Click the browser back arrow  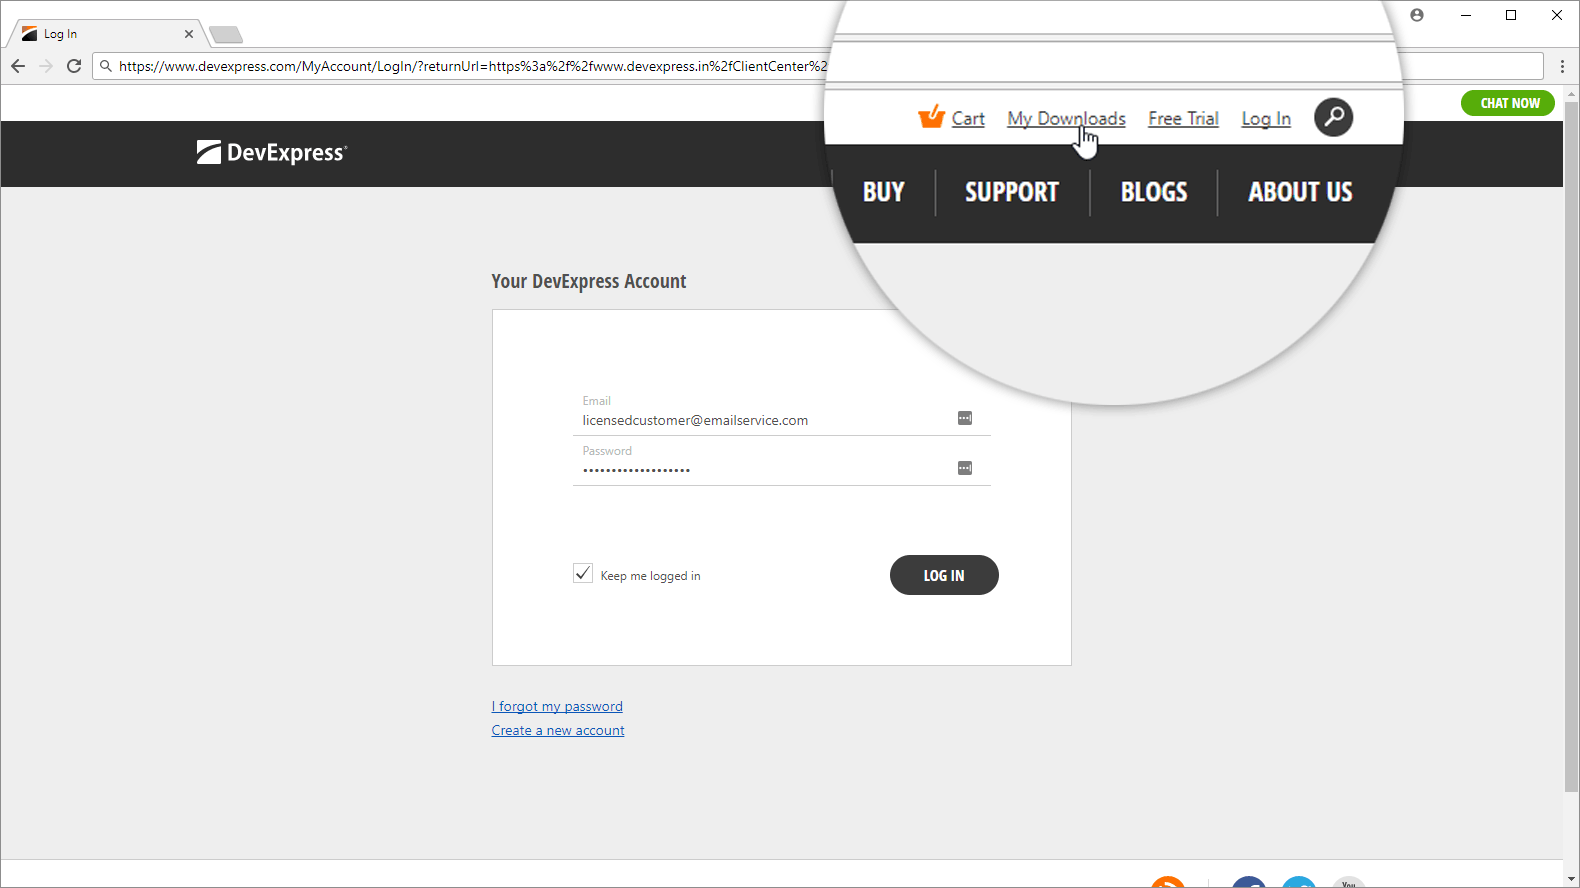point(18,66)
